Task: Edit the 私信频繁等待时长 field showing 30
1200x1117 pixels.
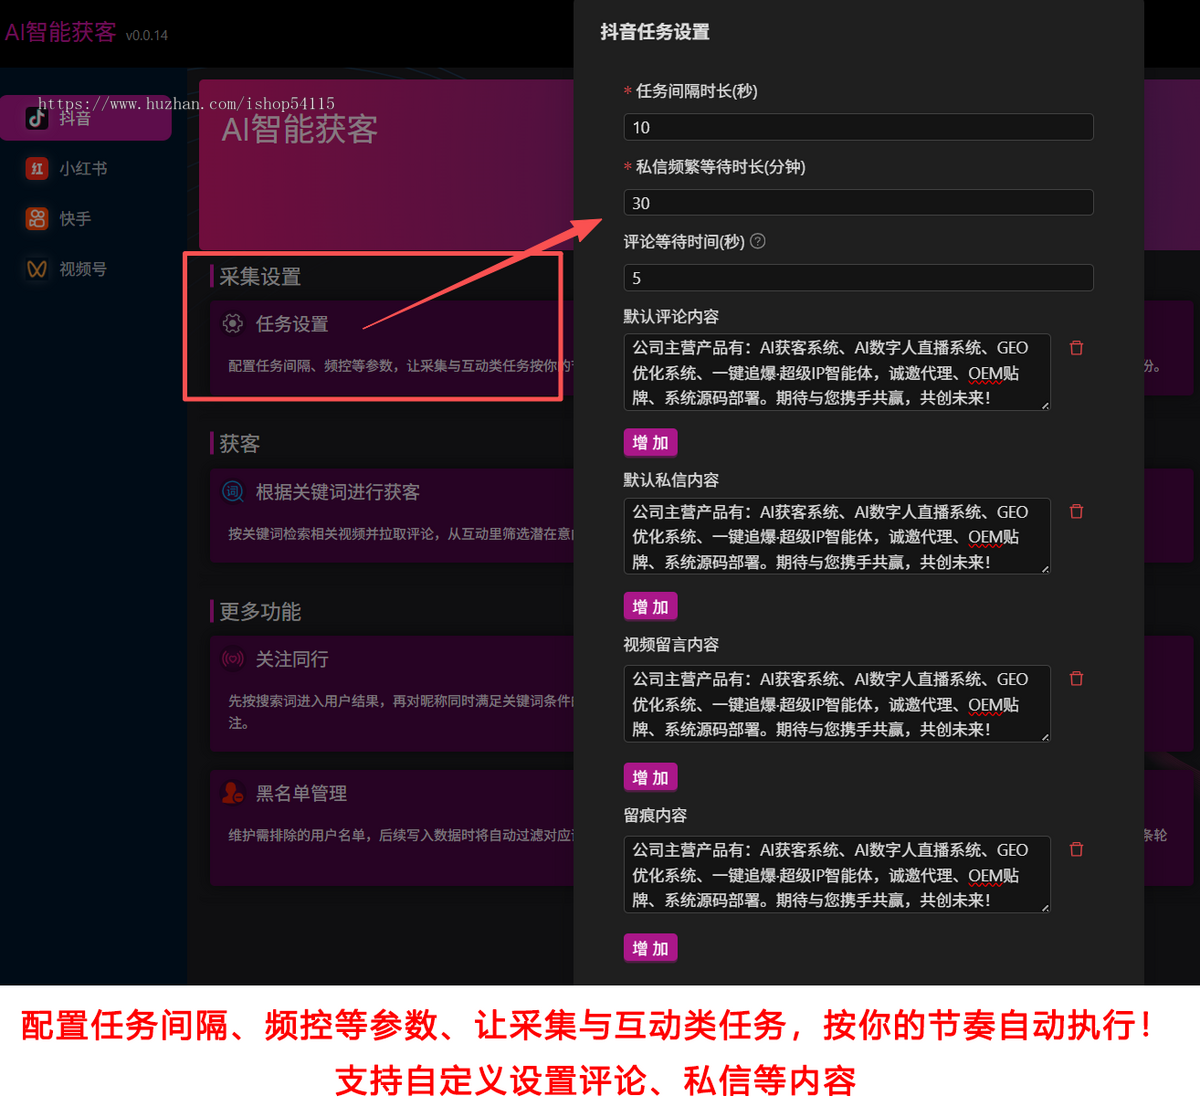Action: click(x=858, y=203)
